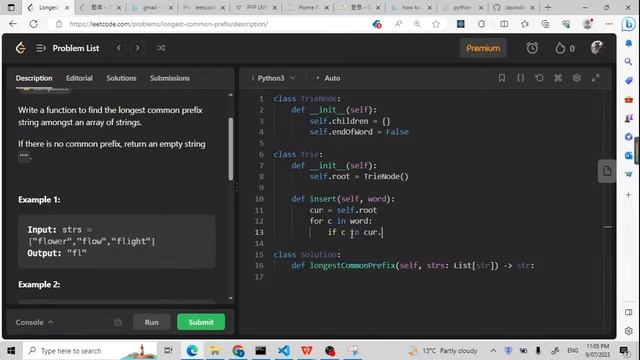This screenshot has height=360, width=640.
Task: Click the debugger icon beside Run
Action: pyautogui.click(x=118, y=322)
